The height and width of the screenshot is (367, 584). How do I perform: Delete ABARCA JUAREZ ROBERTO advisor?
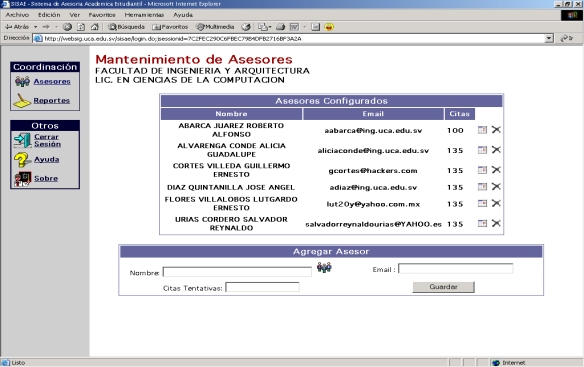pyautogui.click(x=496, y=130)
